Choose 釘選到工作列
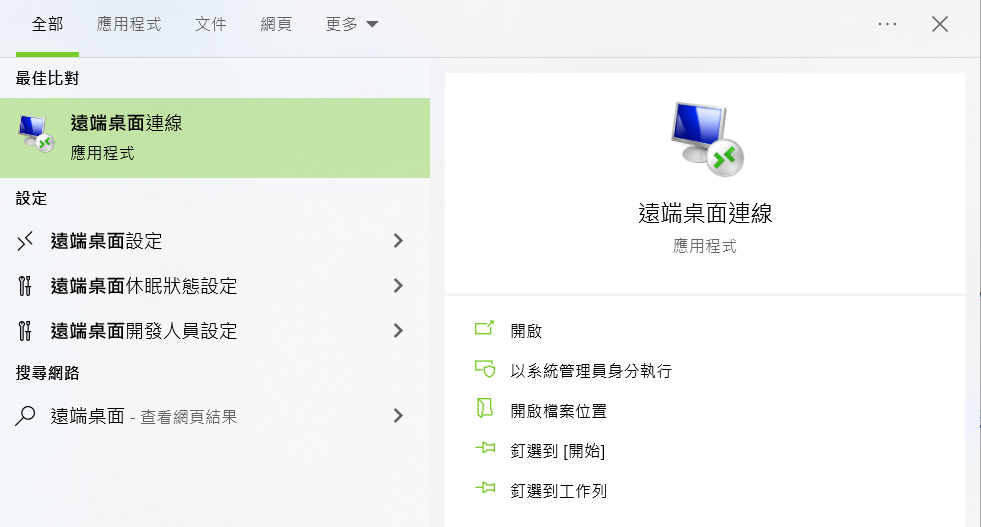Viewport: 981px width, 527px height. coord(559,491)
